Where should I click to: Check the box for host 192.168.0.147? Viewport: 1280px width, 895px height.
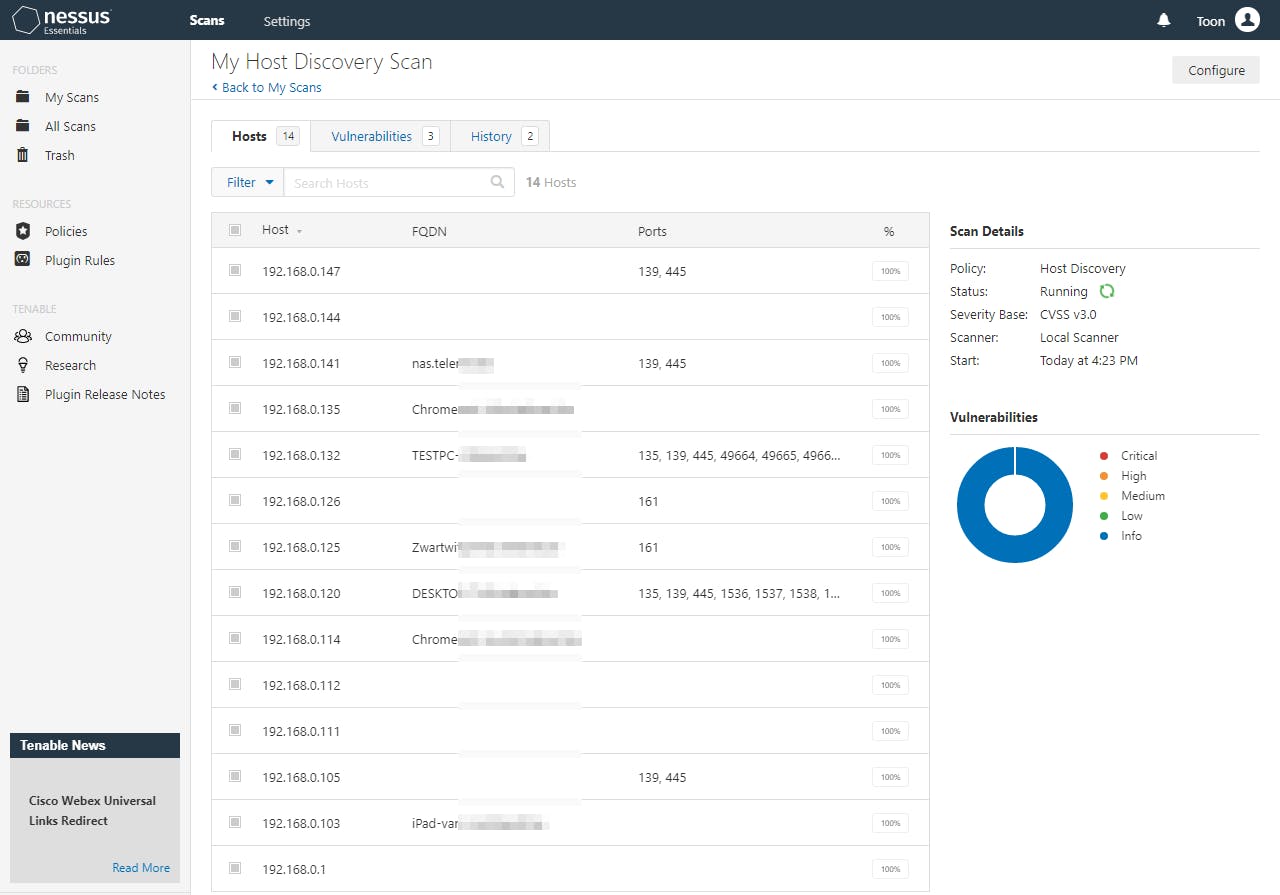pos(235,270)
